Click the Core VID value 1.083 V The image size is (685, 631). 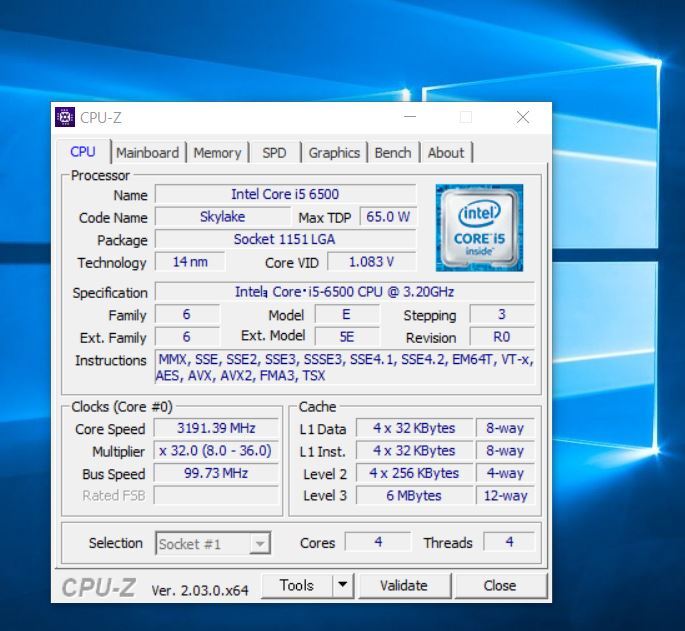[372, 262]
